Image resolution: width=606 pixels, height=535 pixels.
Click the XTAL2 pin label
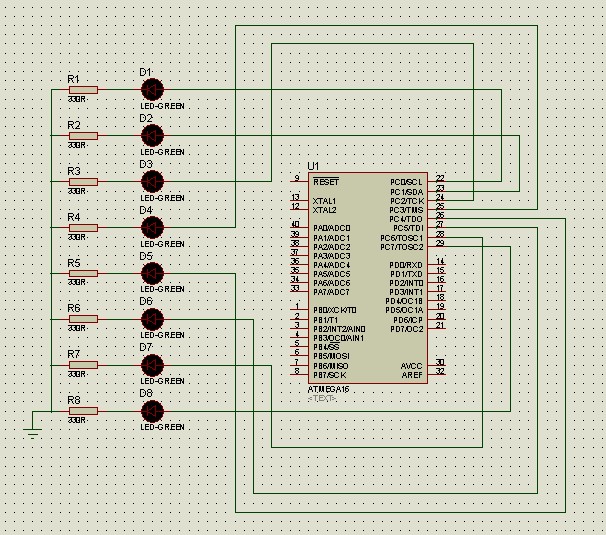[x=324, y=210]
